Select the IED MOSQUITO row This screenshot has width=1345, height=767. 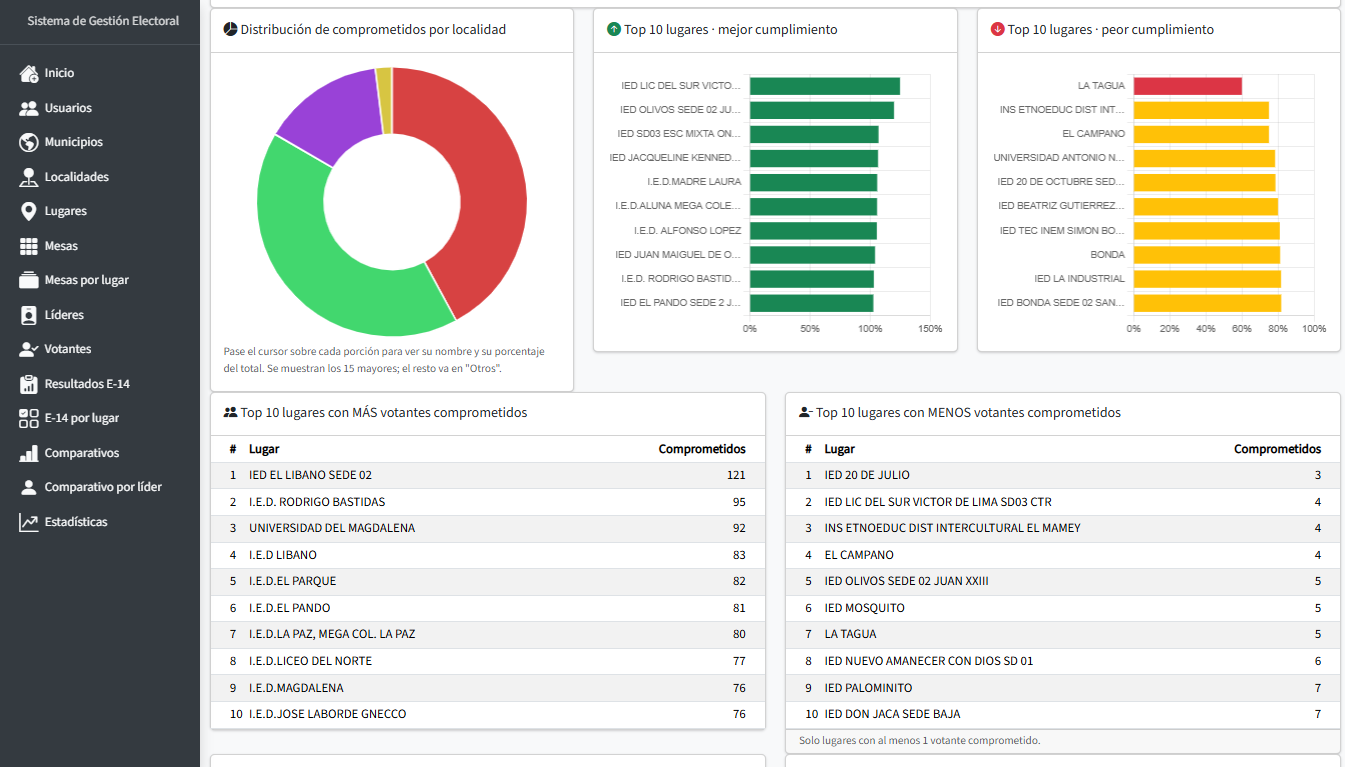pyautogui.click(x=1063, y=608)
